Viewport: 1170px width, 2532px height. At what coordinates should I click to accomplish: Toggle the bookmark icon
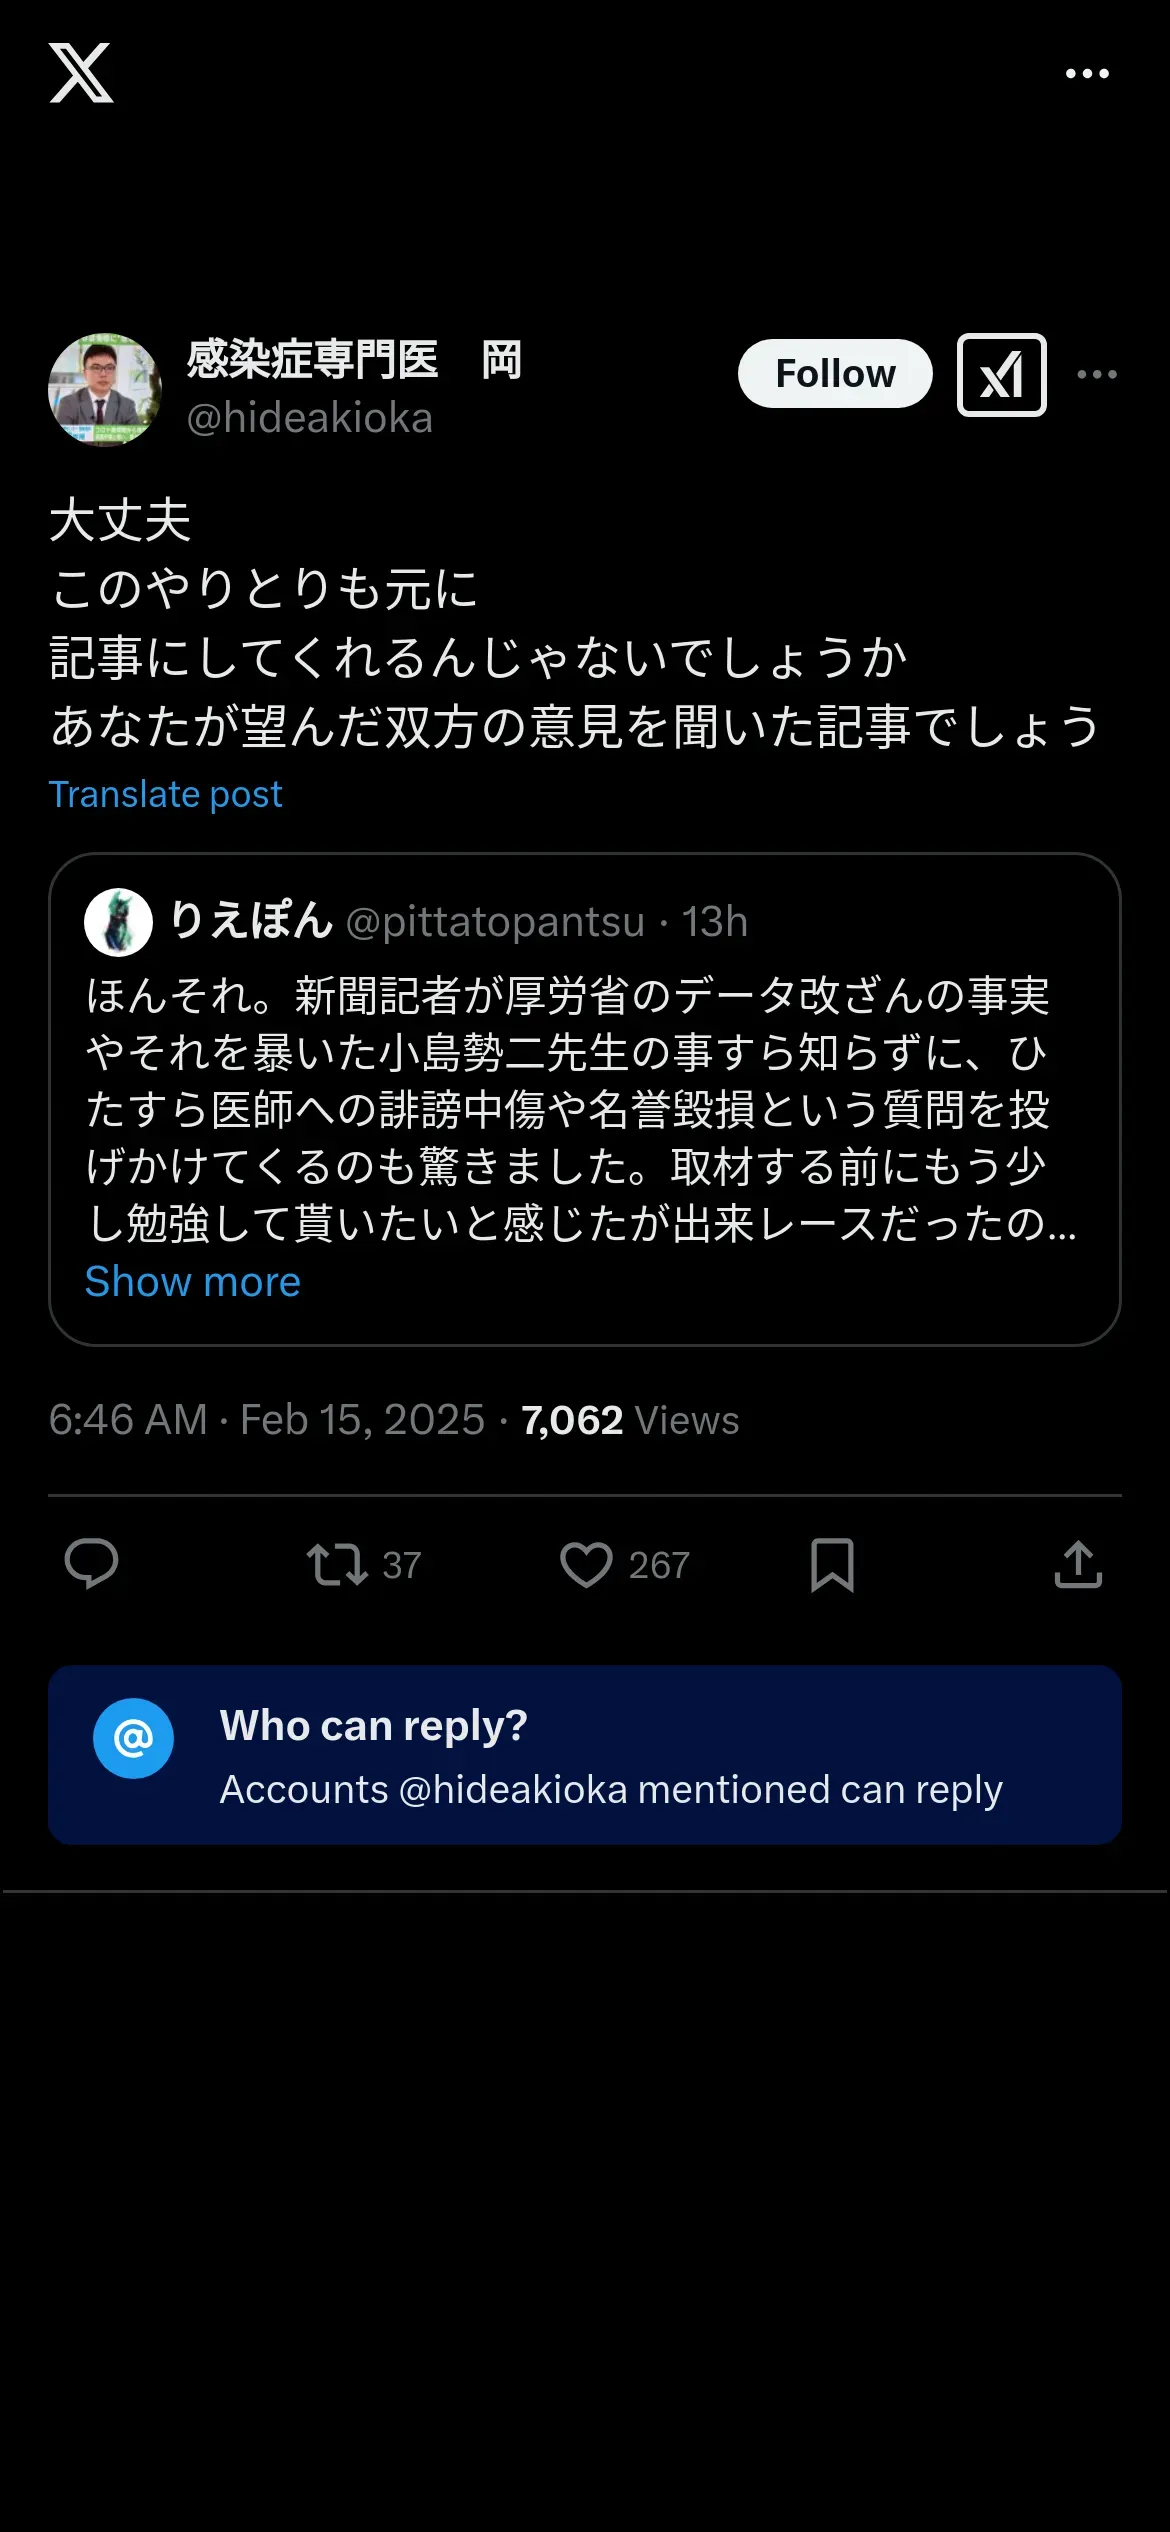coord(832,1565)
